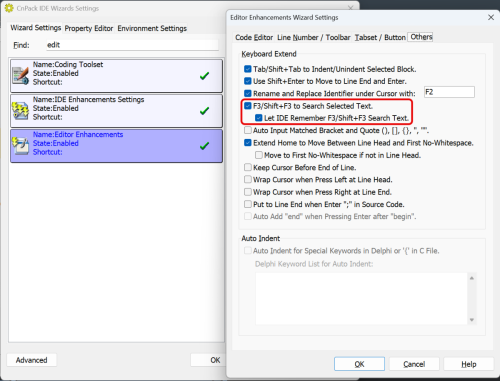Click the keyword list scroll up arrow
500x381 pixels.
(472, 278)
